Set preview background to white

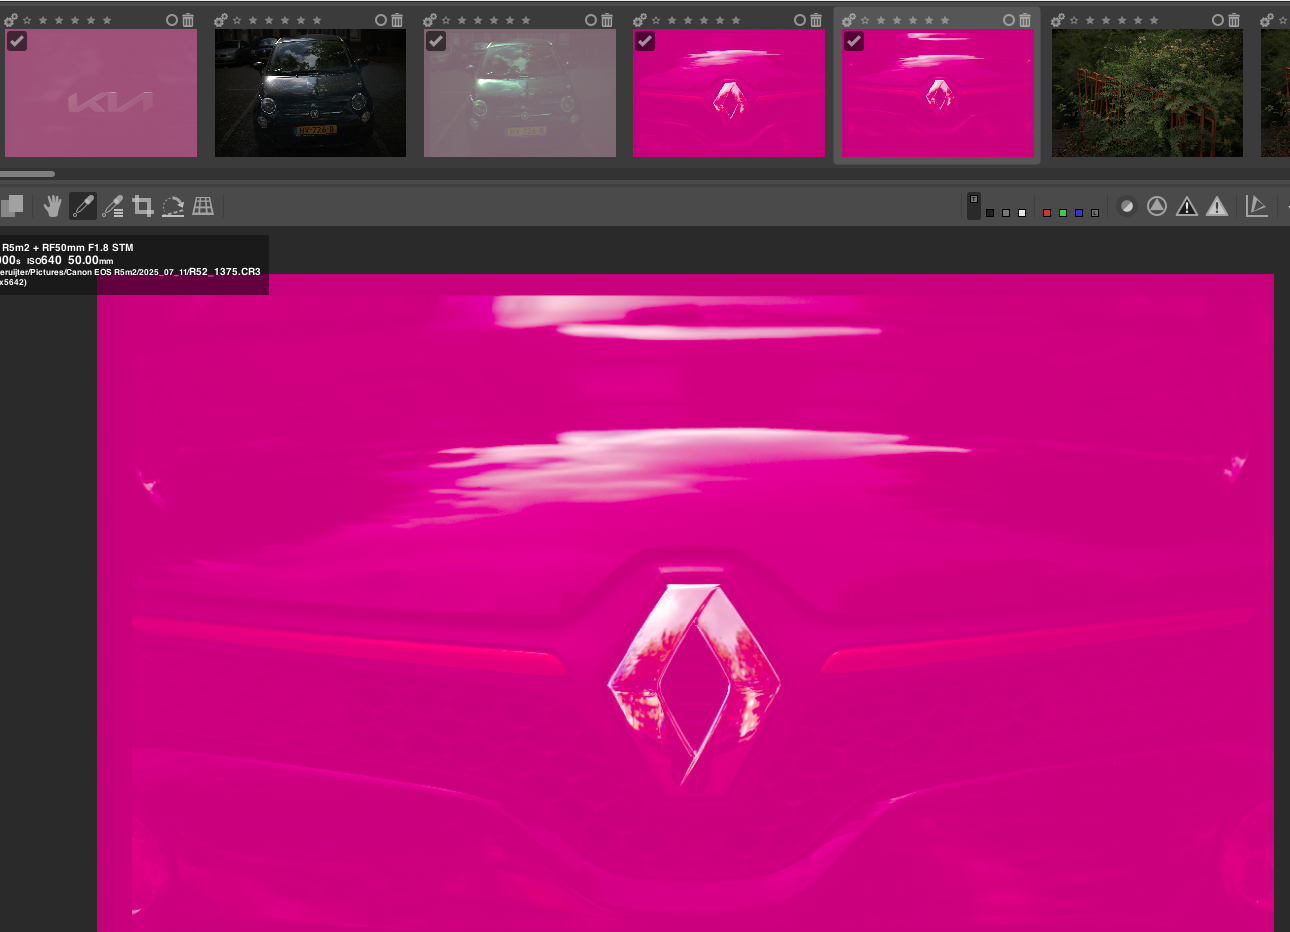pyautogui.click(x=1022, y=213)
